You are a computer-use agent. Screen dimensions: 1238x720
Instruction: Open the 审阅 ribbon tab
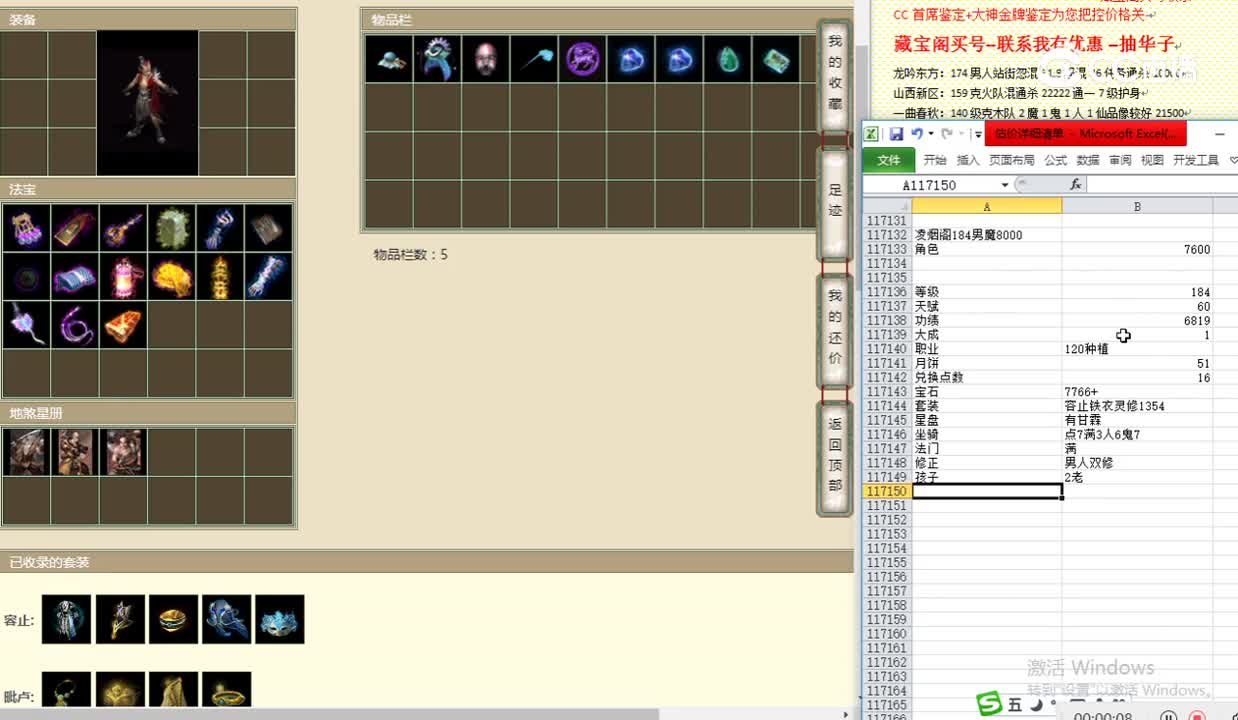(1120, 160)
